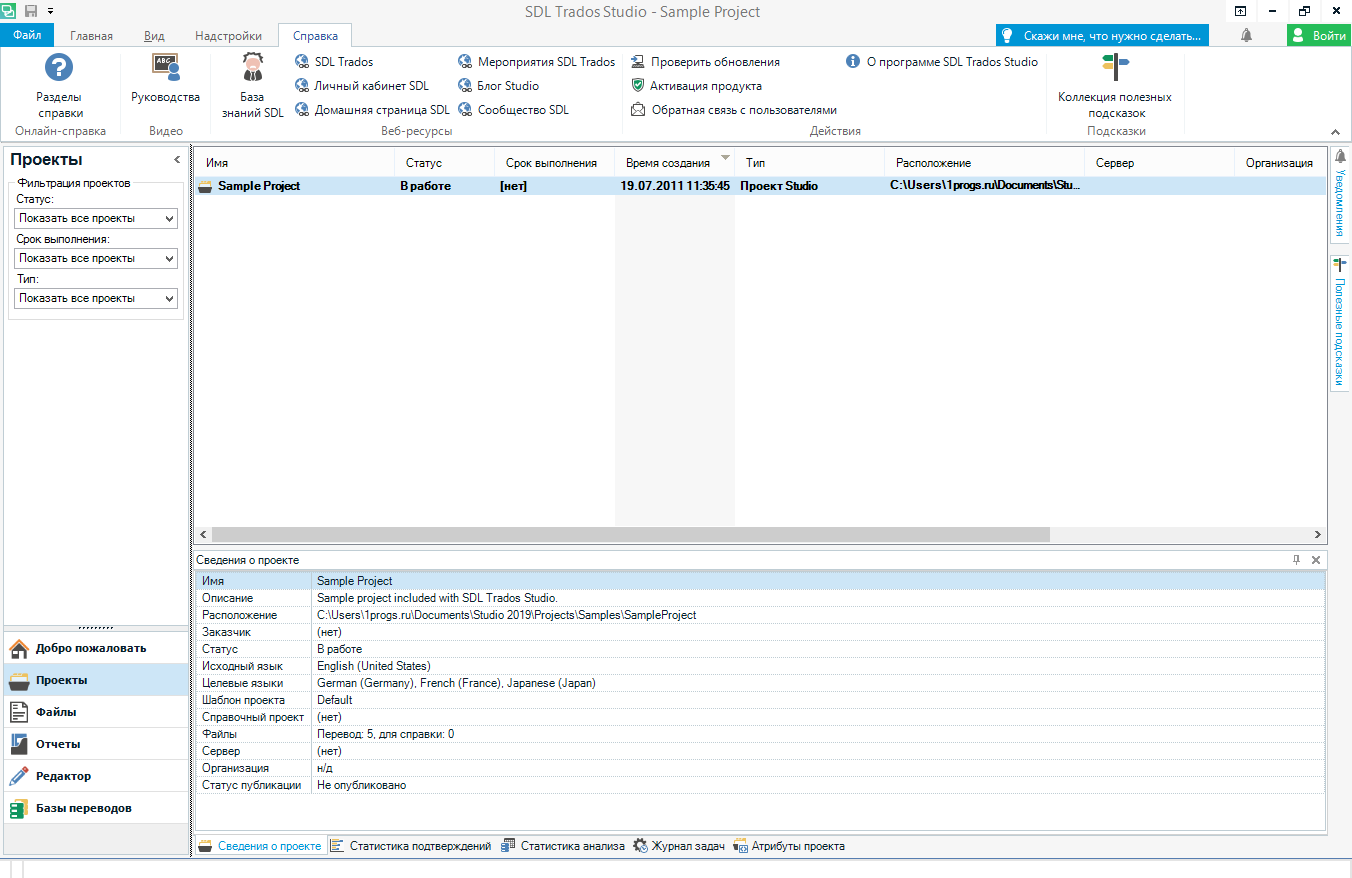Sort by the Расположение column header
1352x878 pixels.
coord(985,163)
